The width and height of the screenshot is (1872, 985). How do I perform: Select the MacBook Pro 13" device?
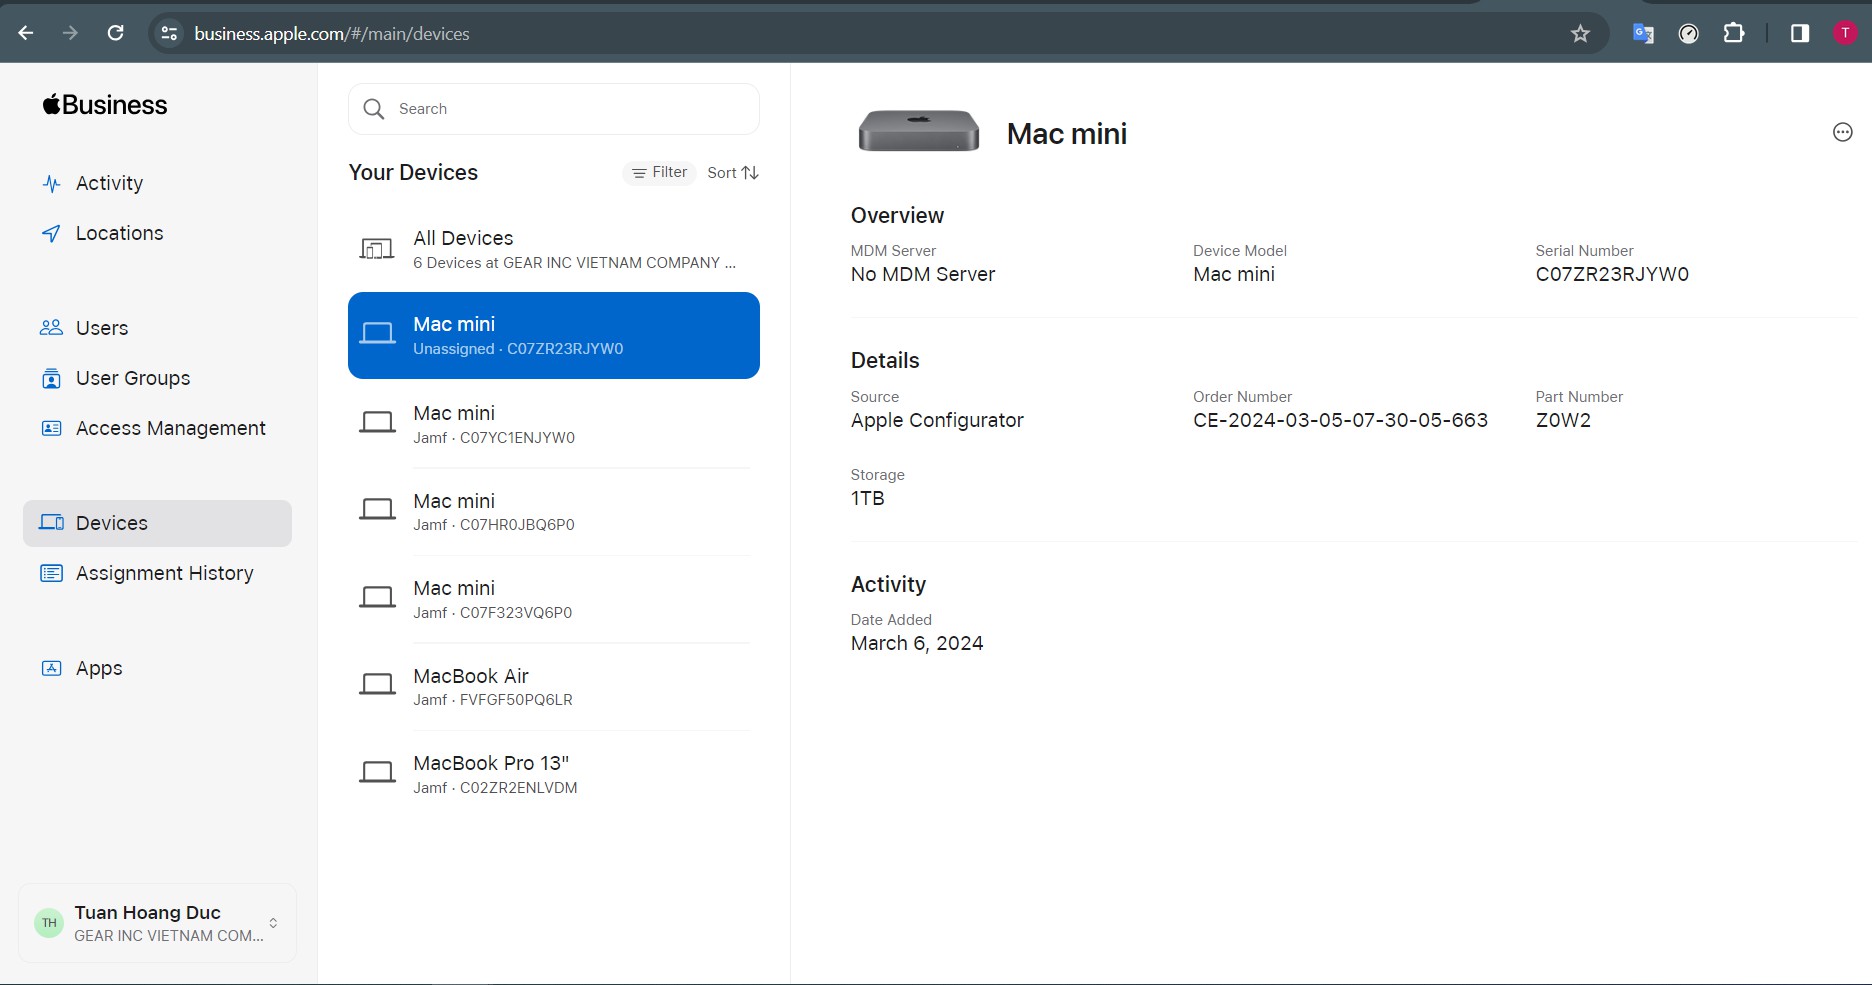coord(553,774)
